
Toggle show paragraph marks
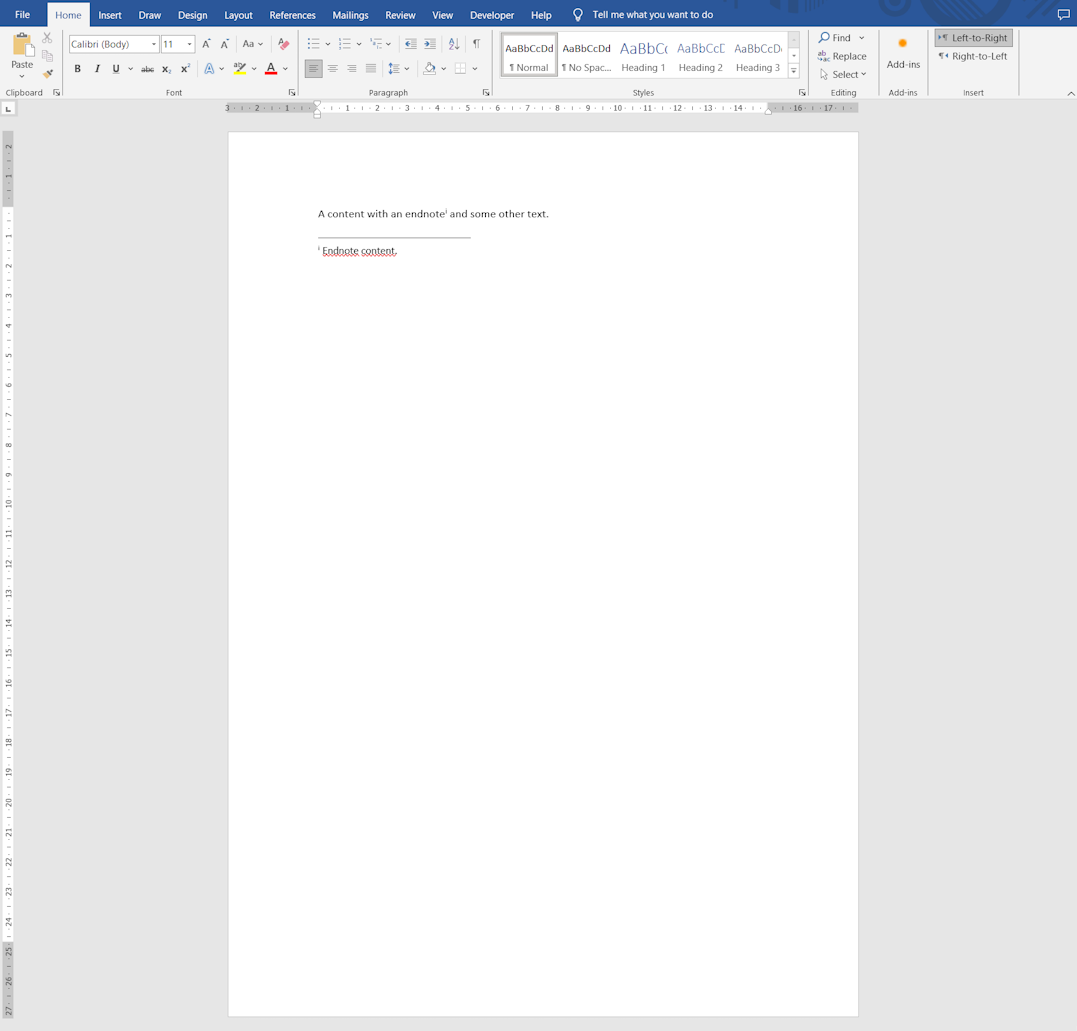[477, 44]
